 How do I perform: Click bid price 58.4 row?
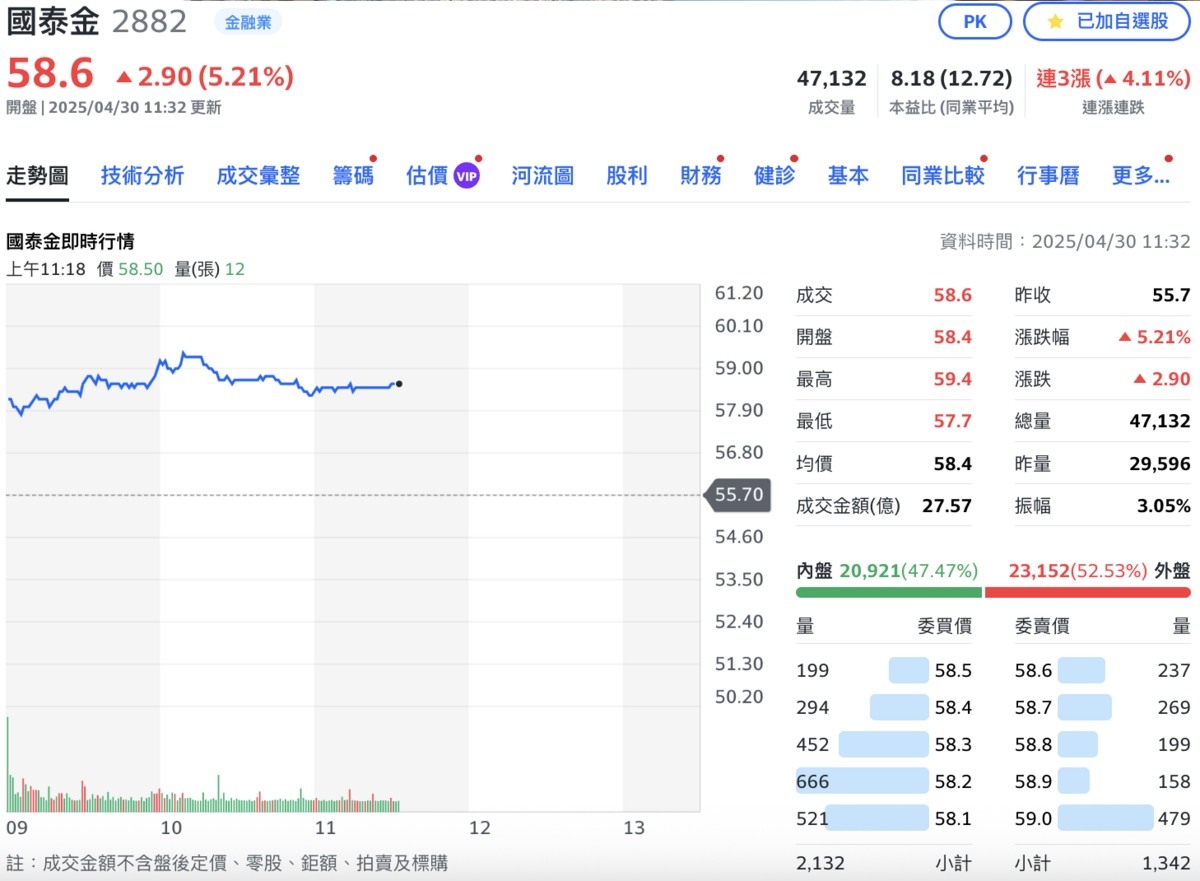(884, 707)
